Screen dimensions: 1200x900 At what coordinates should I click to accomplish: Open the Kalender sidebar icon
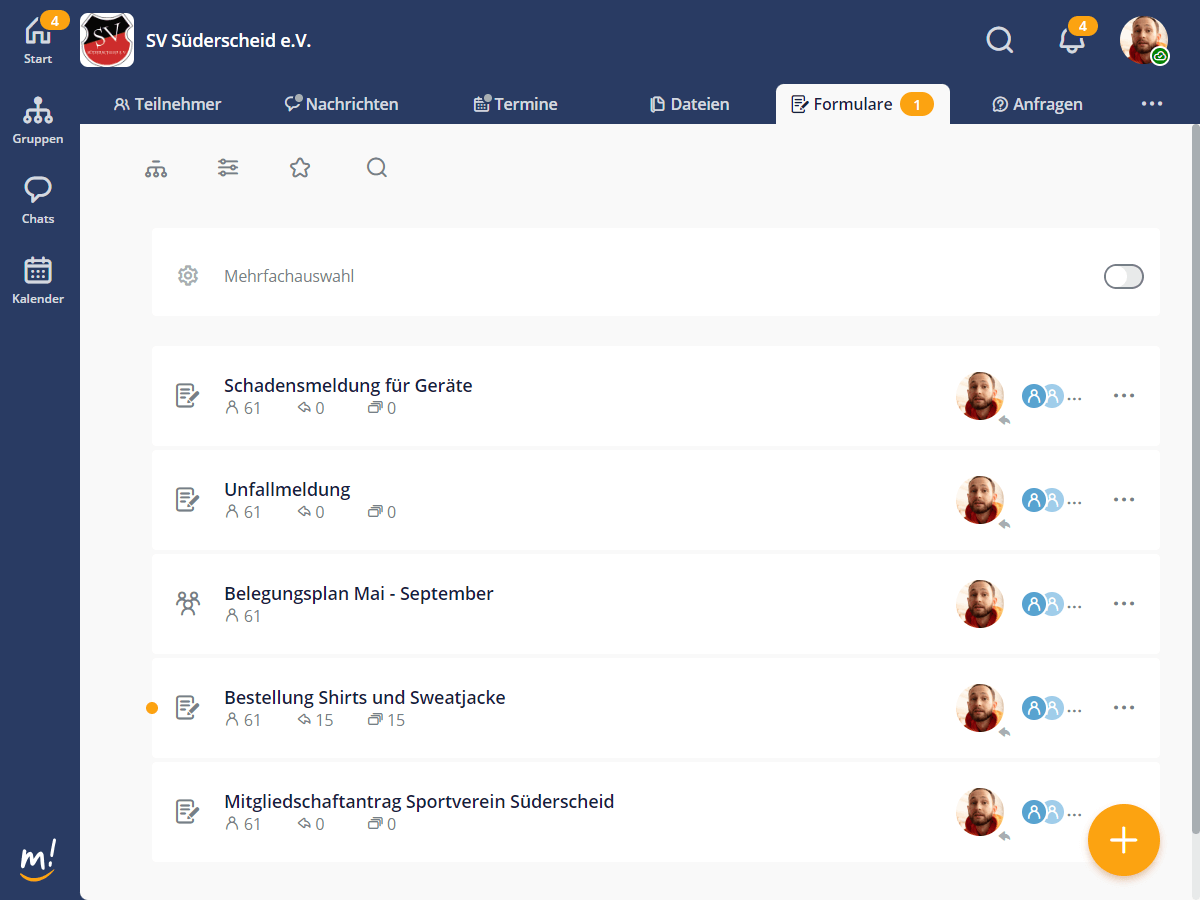[38, 280]
